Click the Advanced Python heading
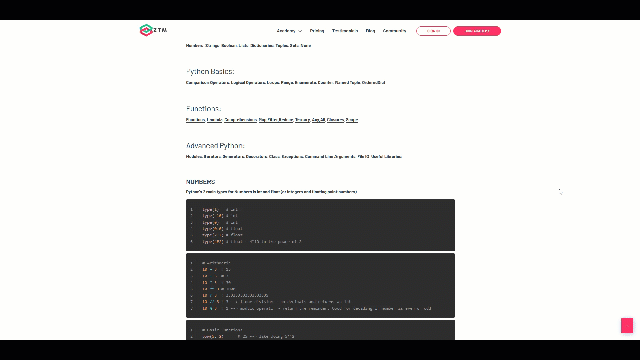Image resolution: width=640 pixels, height=360 pixels. 215,146
